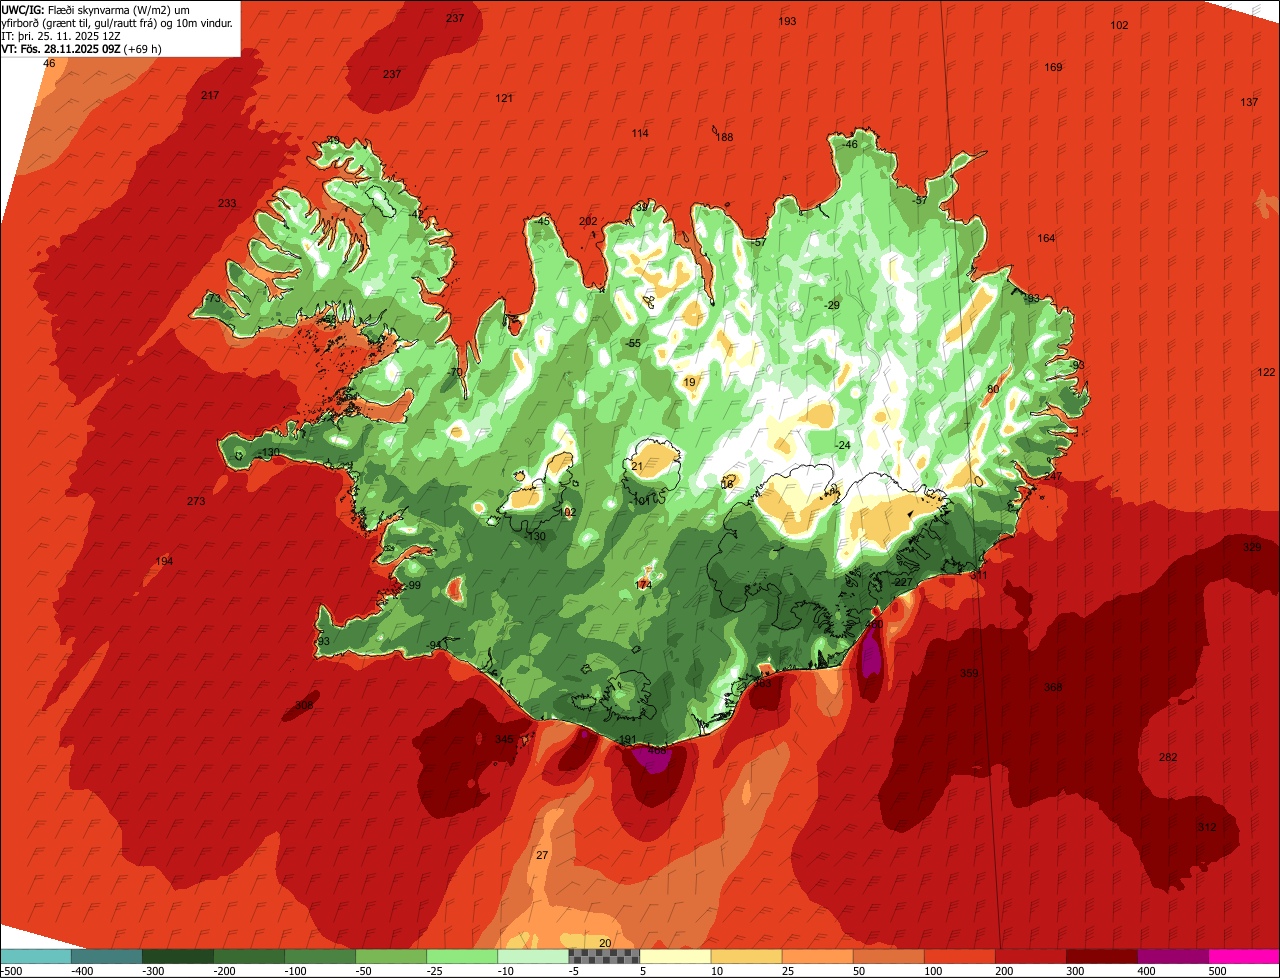Viewport: 1280px width, 978px height.
Task: Click the legend swatch between -25 and -10
Action: click(x=462, y=956)
